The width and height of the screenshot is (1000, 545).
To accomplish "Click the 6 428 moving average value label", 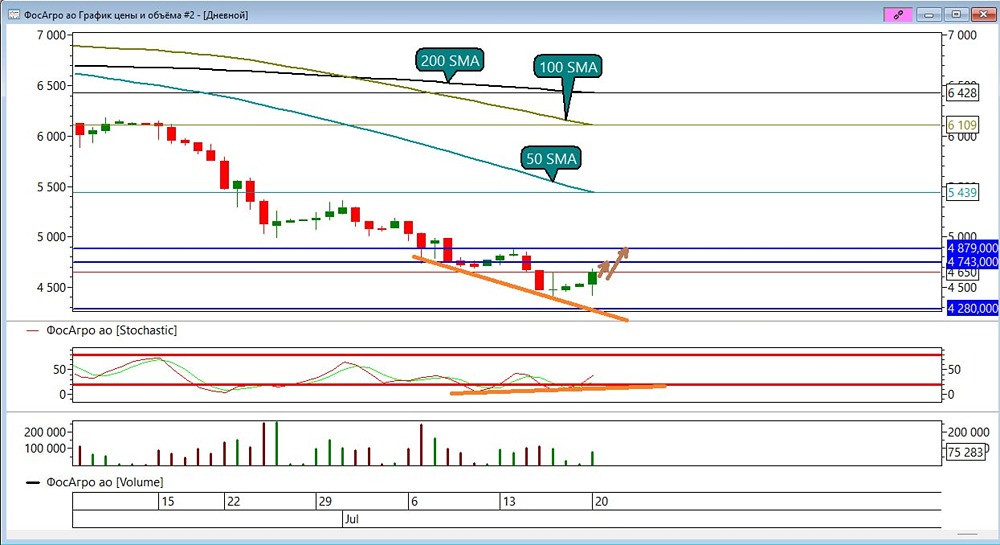I will pos(962,93).
